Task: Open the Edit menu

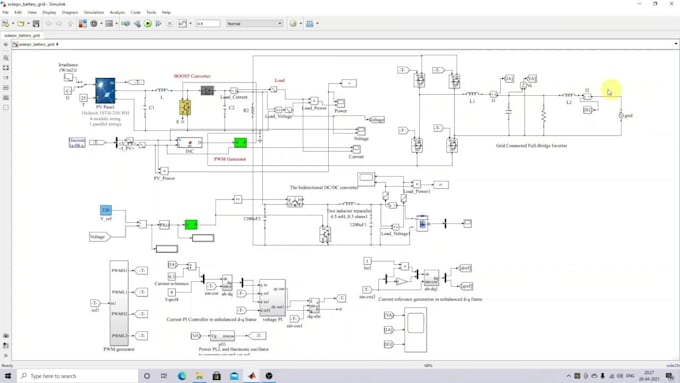Action: click(18, 12)
